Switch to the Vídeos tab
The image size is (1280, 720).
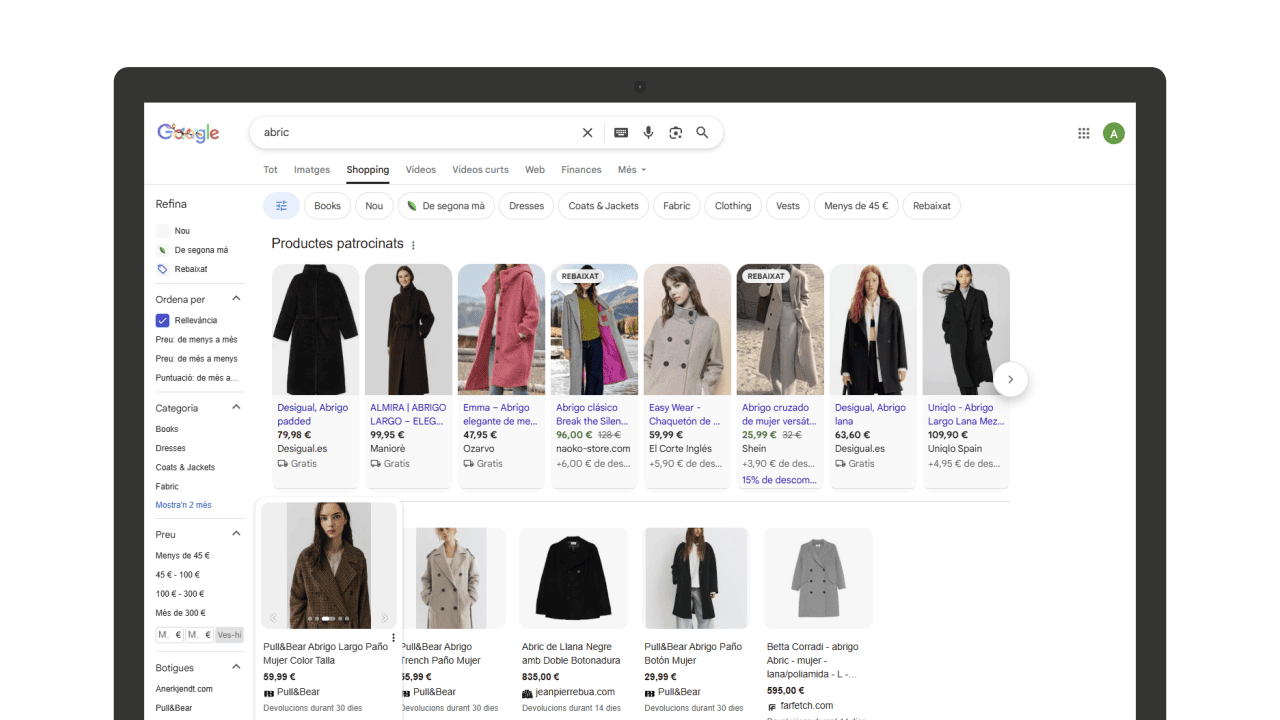tap(420, 170)
